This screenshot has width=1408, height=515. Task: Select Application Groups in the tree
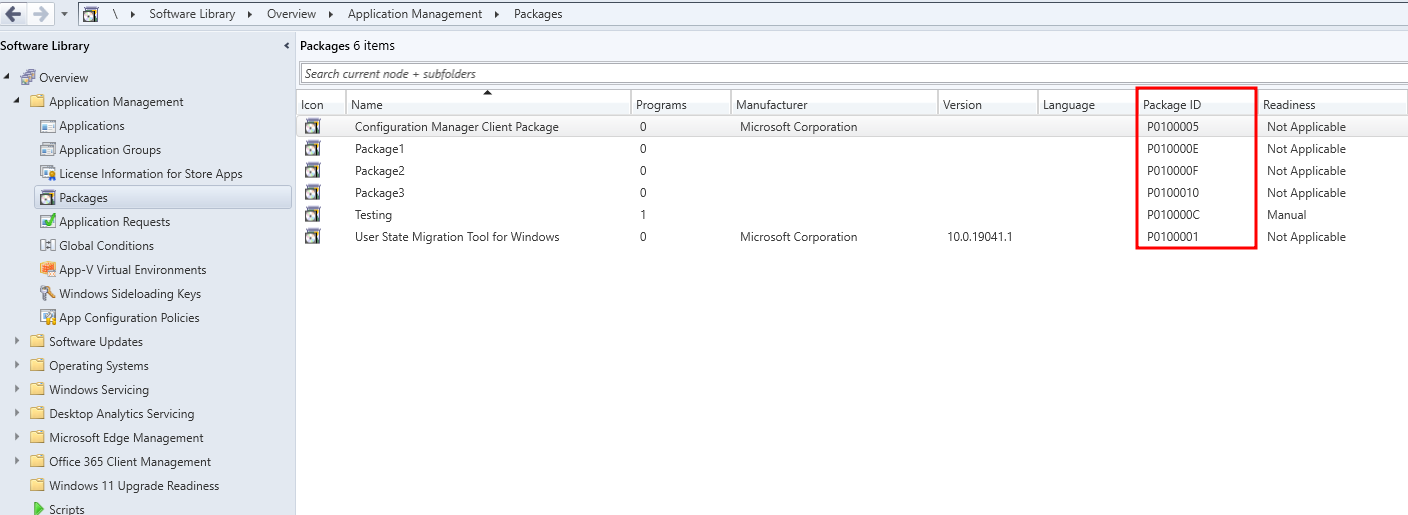(x=110, y=150)
